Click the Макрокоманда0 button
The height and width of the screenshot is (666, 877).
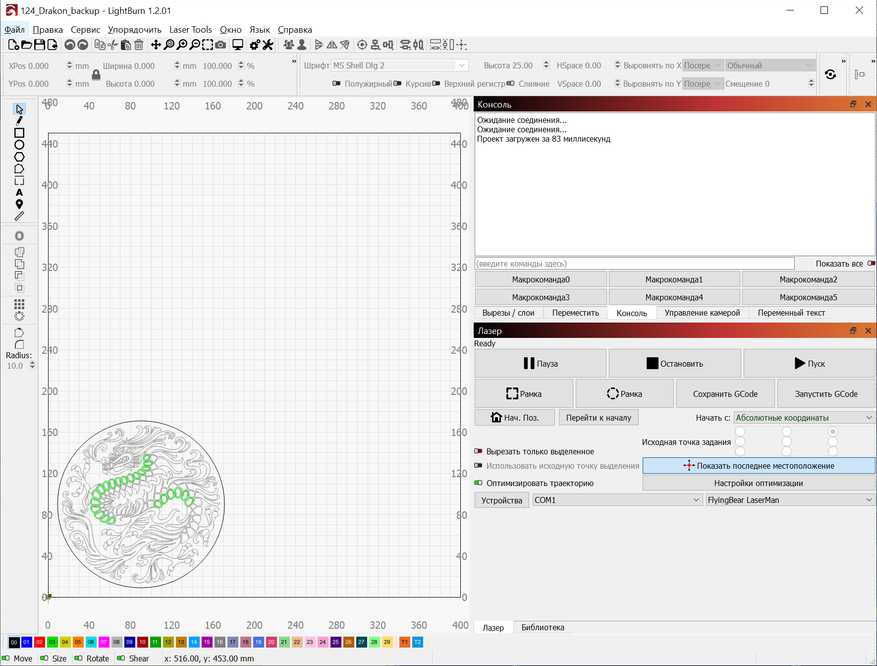coord(541,279)
